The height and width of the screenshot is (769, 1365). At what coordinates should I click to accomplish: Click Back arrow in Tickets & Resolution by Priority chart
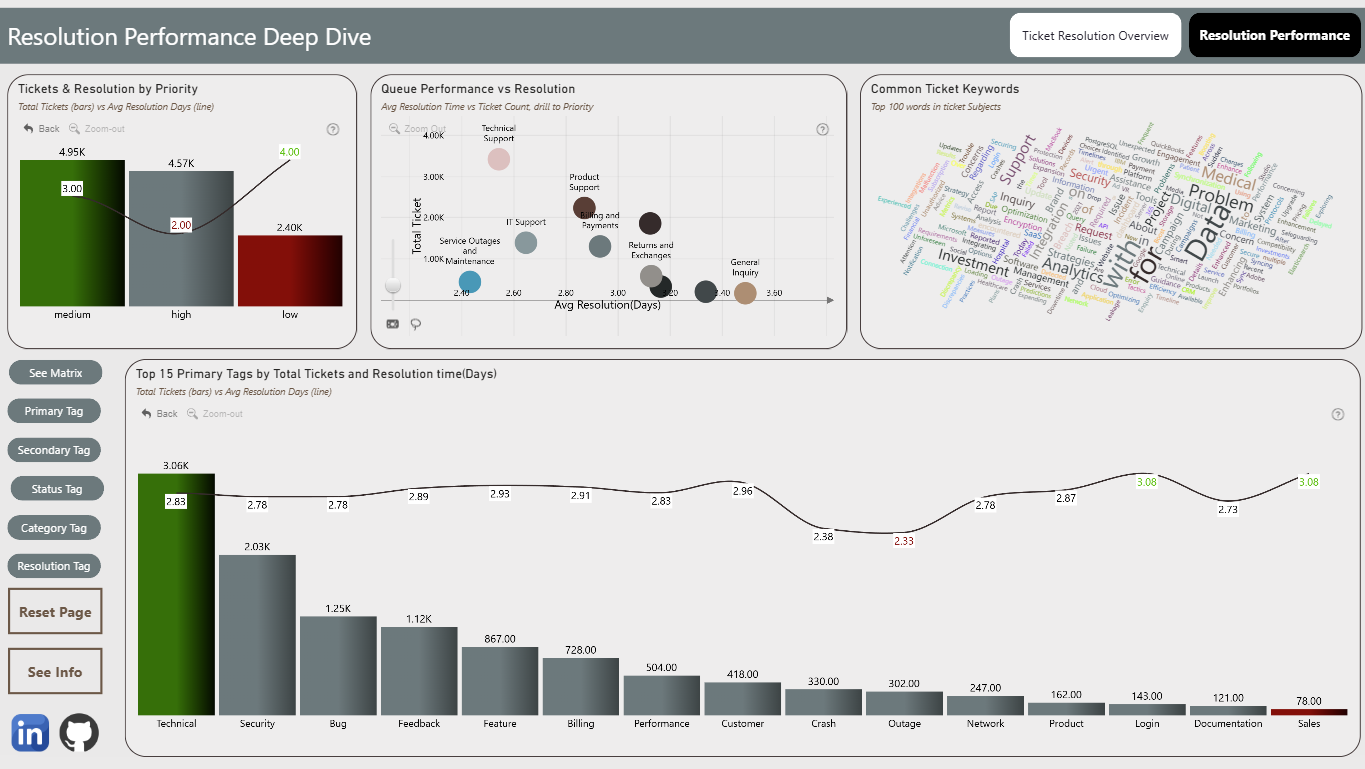(x=29, y=129)
